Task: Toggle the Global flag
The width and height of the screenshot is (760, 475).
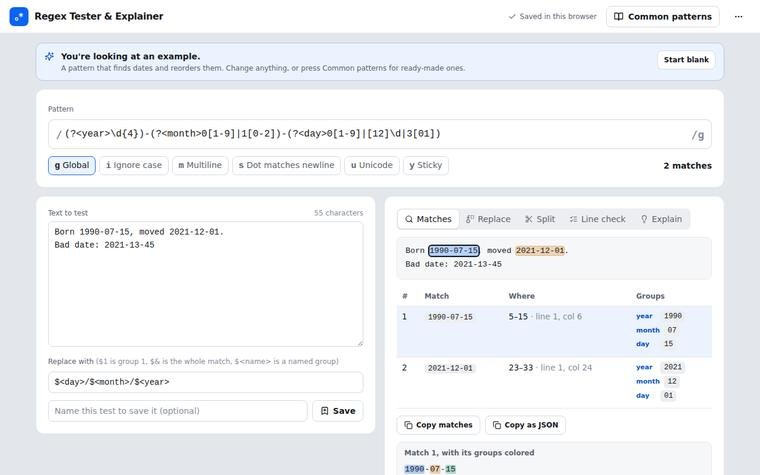Action: click(x=72, y=165)
